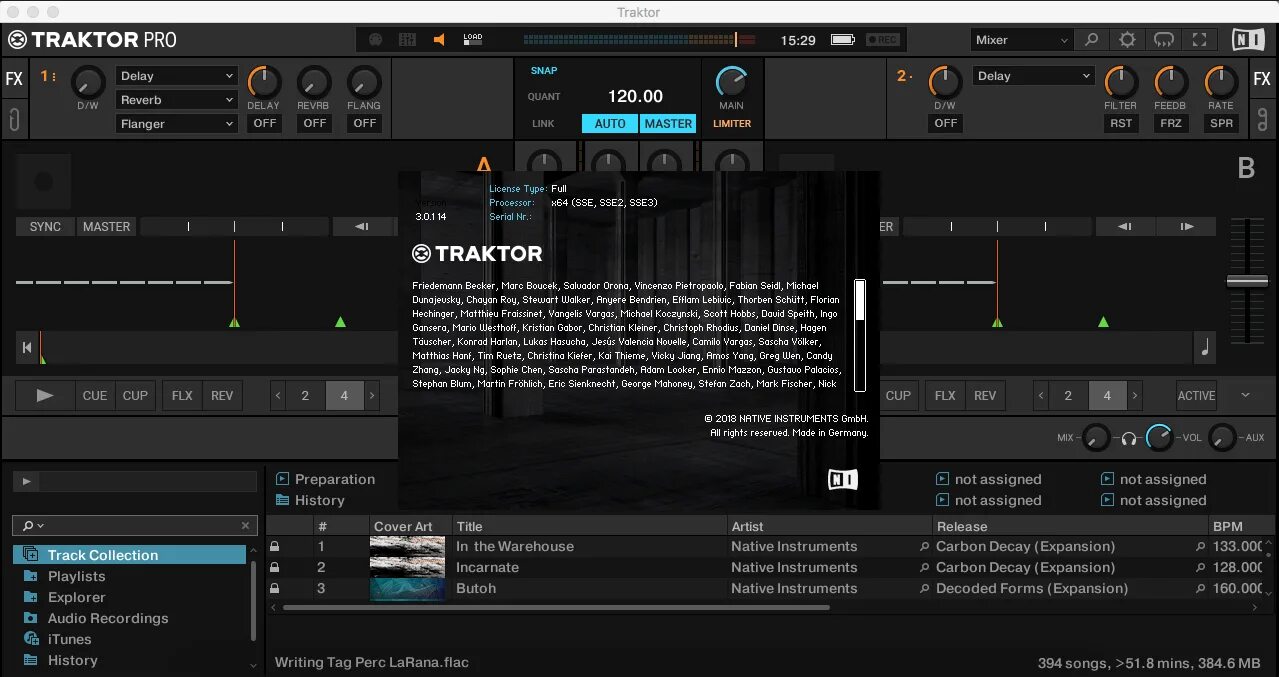Decrease Deck A loop size arrow
The width and height of the screenshot is (1279, 677).
(x=278, y=396)
